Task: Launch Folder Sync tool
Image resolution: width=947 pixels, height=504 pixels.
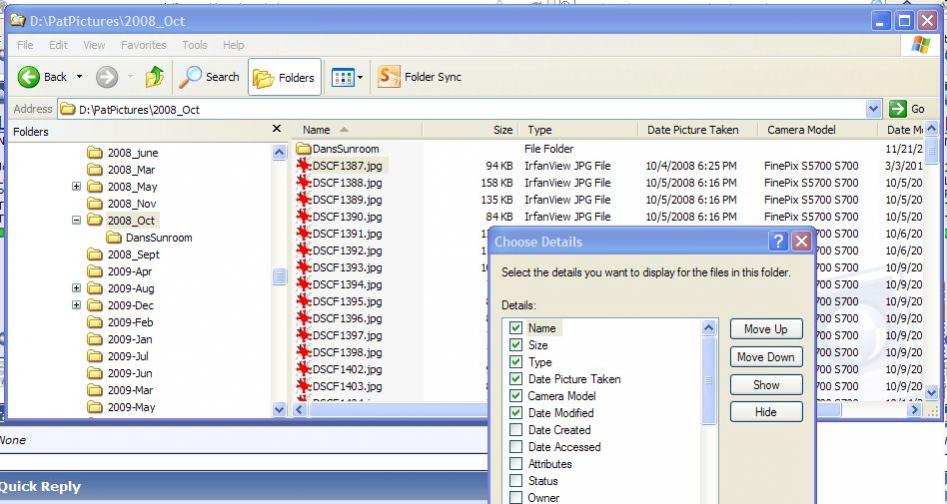Action: click(x=420, y=77)
